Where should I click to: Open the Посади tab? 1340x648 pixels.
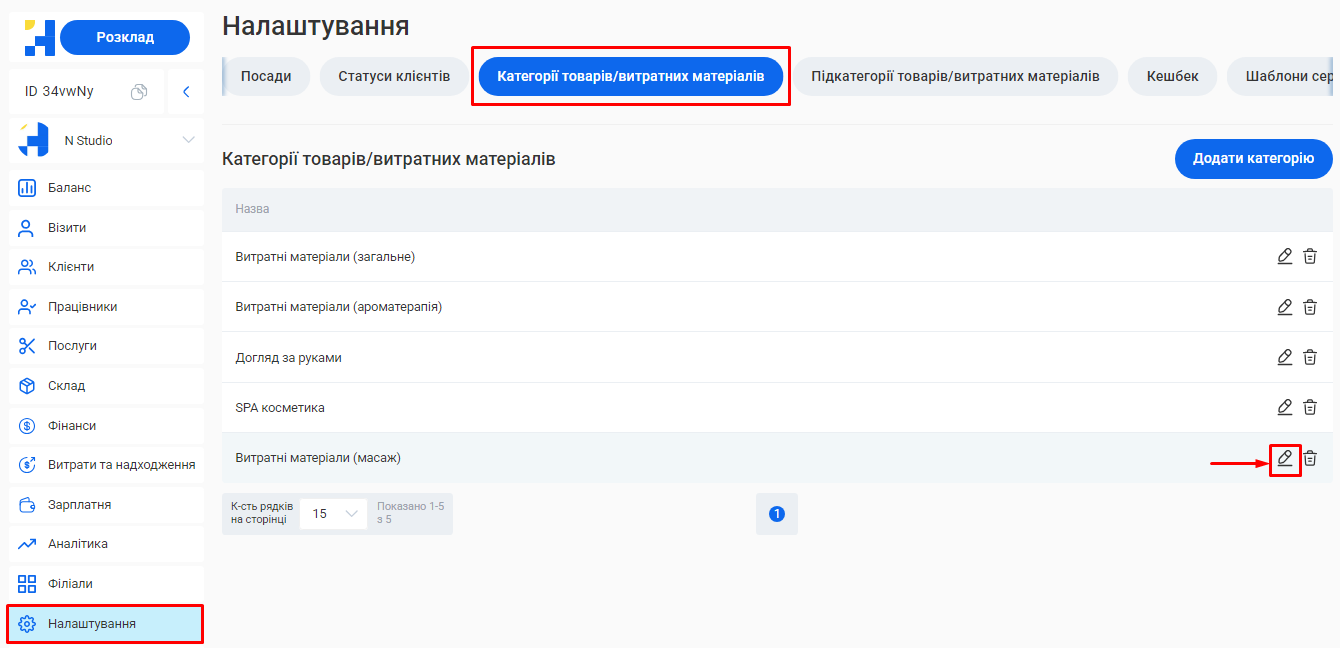click(265, 76)
